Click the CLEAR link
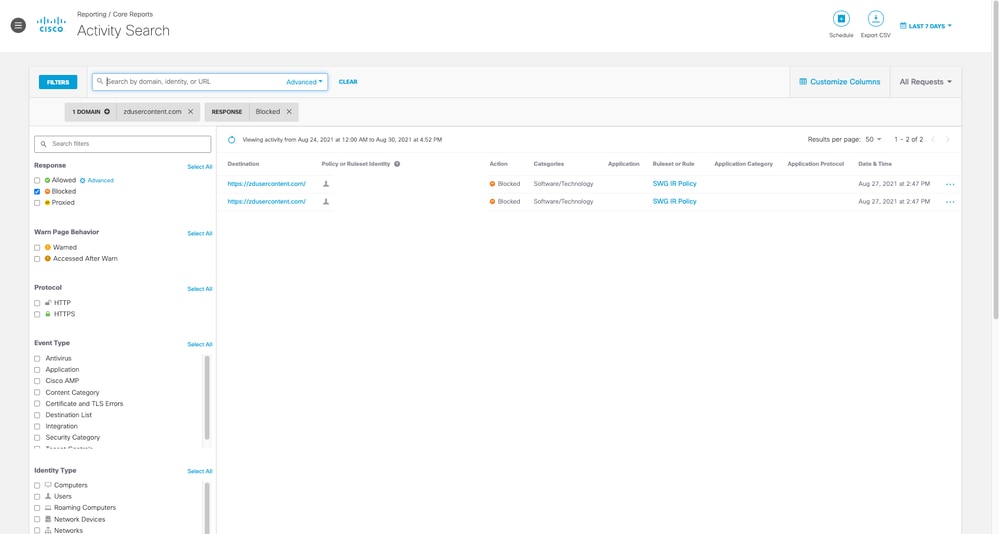 [x=348, y=82]
